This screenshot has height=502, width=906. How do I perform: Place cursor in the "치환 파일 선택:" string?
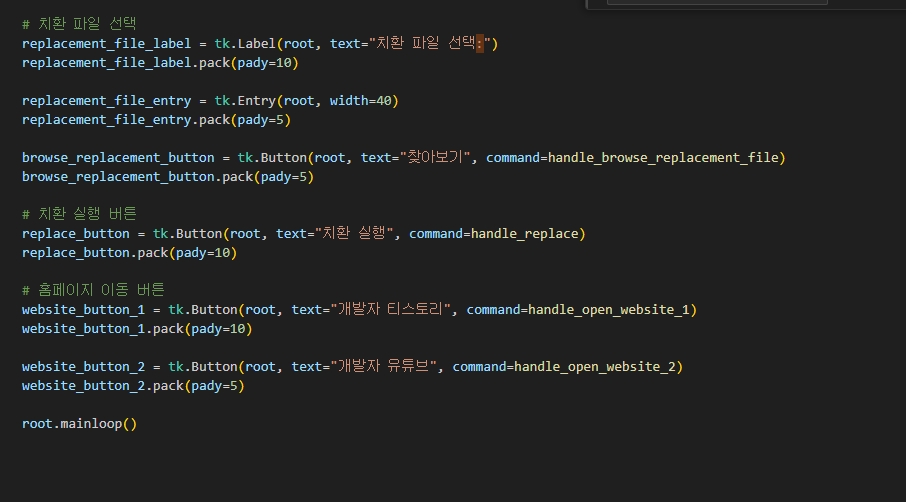[430, 43]
